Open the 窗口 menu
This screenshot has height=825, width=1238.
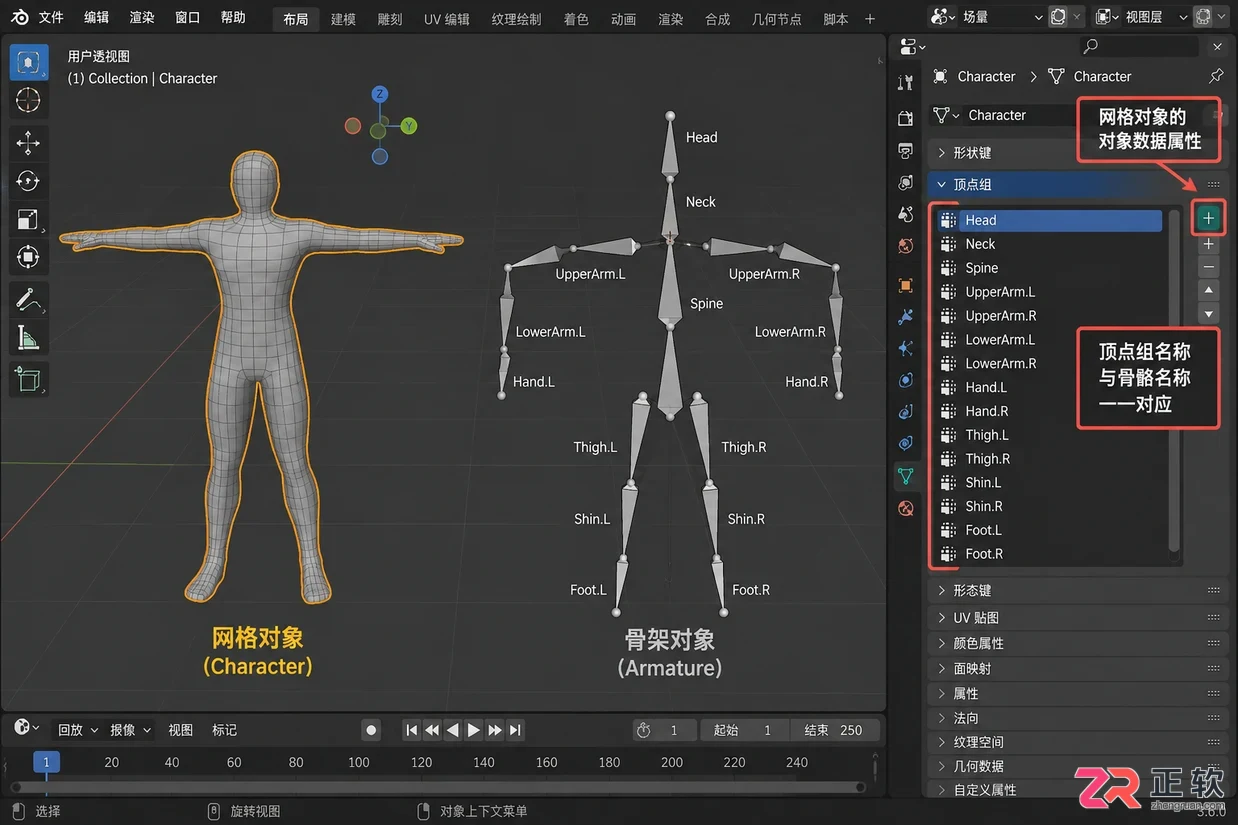click(x=187, y=17)
